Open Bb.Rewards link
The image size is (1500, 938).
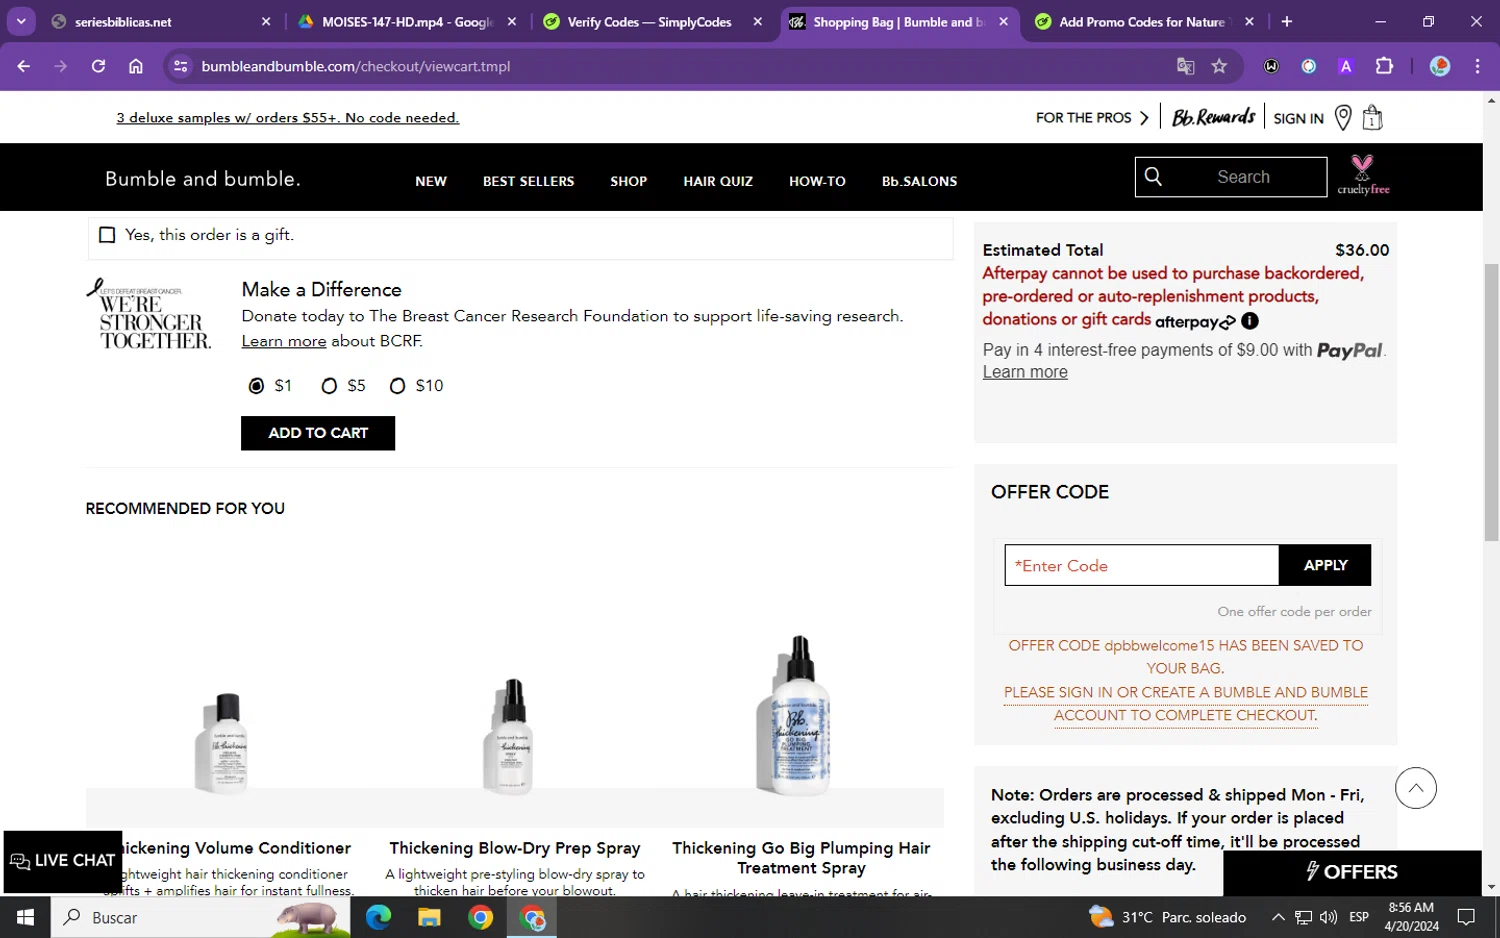pyautogui.click(x=1213, y=117)
